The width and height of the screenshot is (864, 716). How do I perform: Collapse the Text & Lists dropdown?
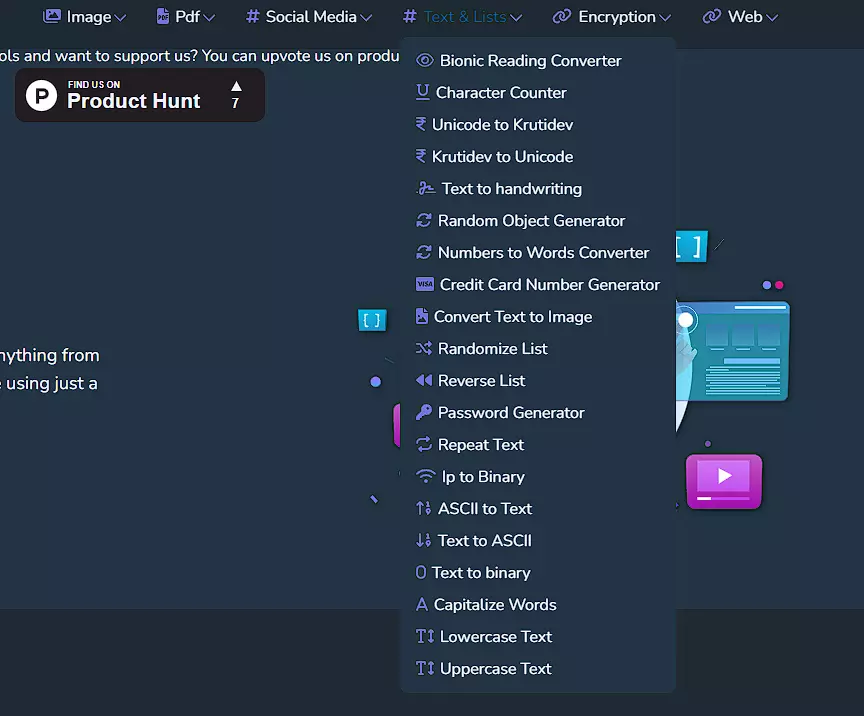(x=462, y=17)
